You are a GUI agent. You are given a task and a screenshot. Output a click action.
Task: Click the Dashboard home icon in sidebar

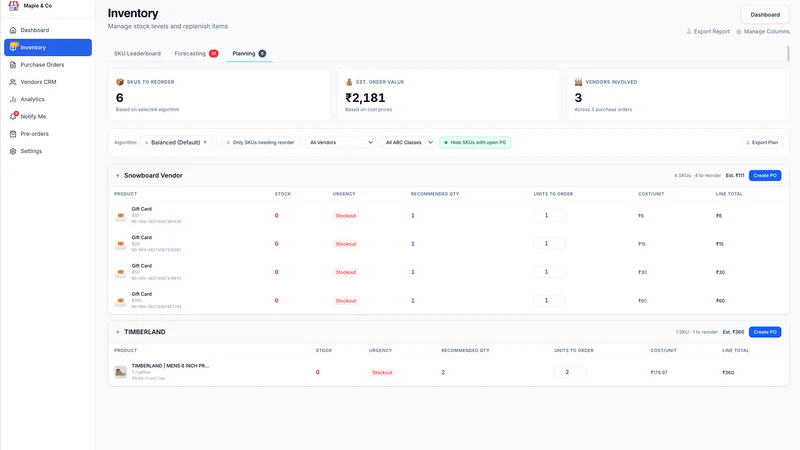click(13, 30)
